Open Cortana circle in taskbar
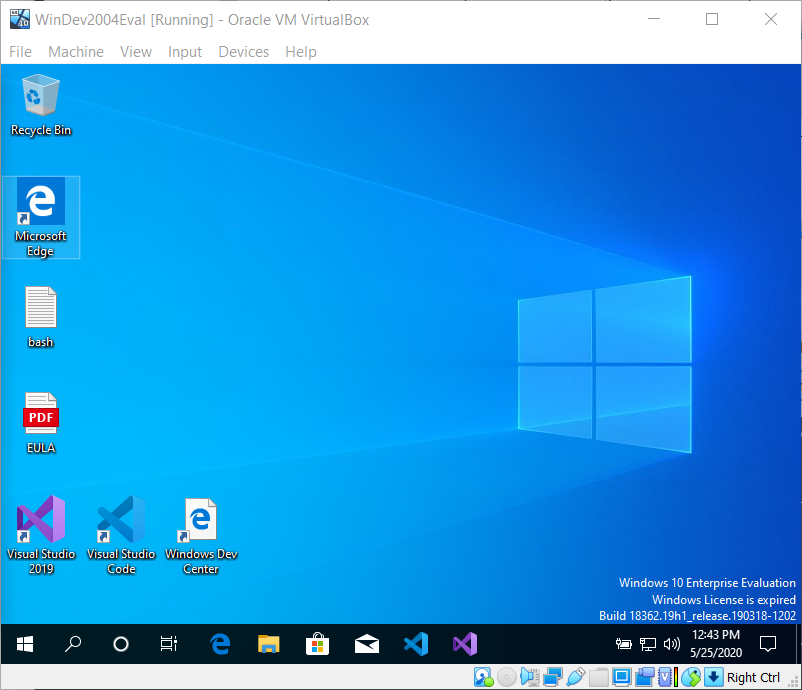The image size is (802, 690). [121, 644]
